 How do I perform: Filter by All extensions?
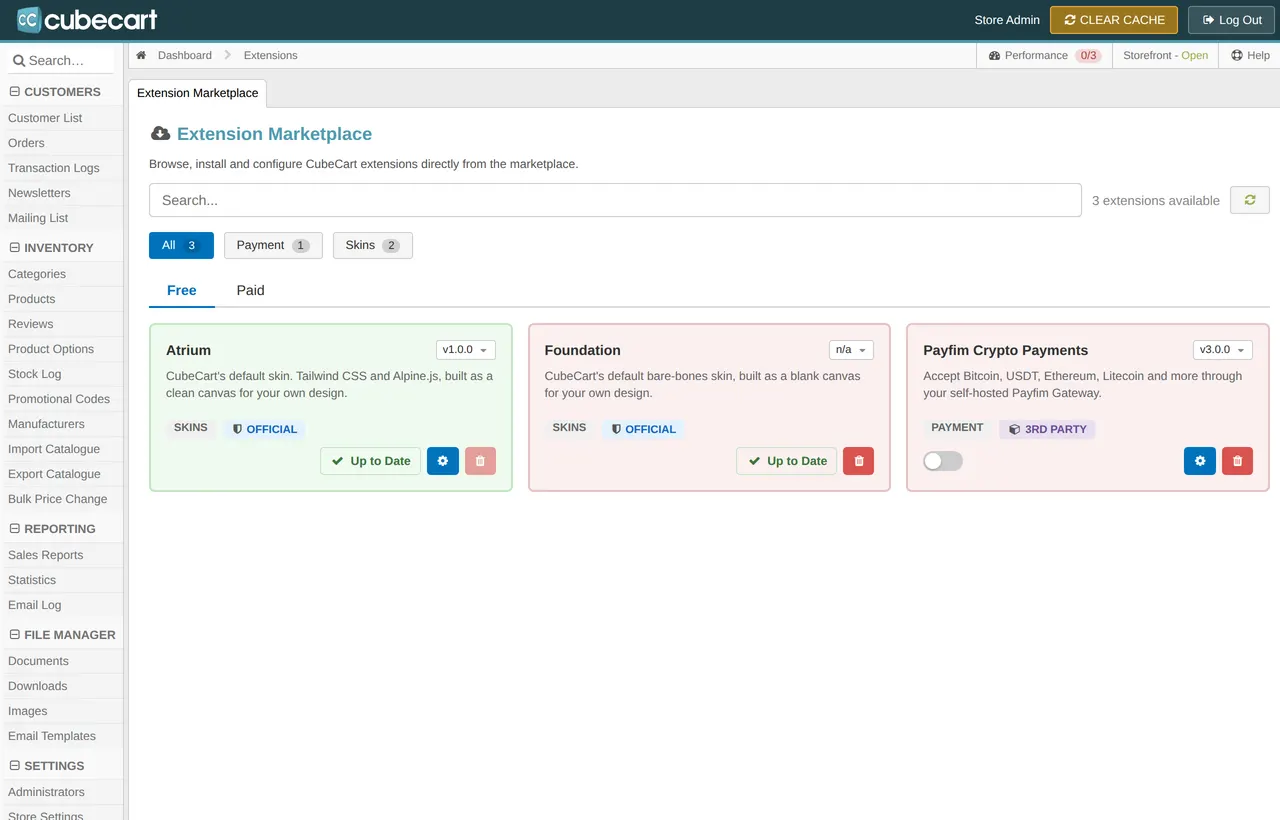point(181,245)
